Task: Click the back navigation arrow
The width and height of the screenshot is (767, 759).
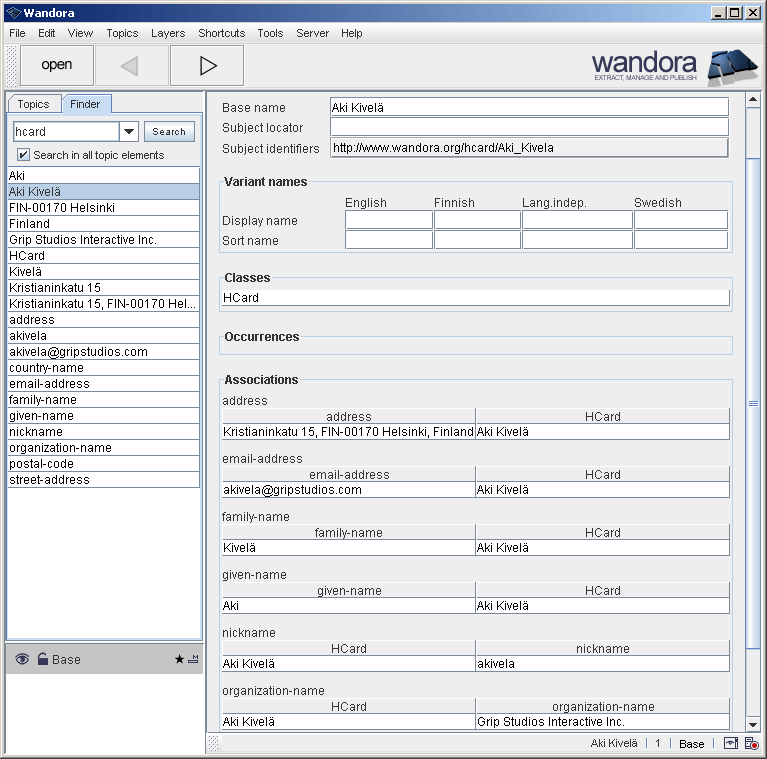Action: pyautogui.click(x=132, y=66)
